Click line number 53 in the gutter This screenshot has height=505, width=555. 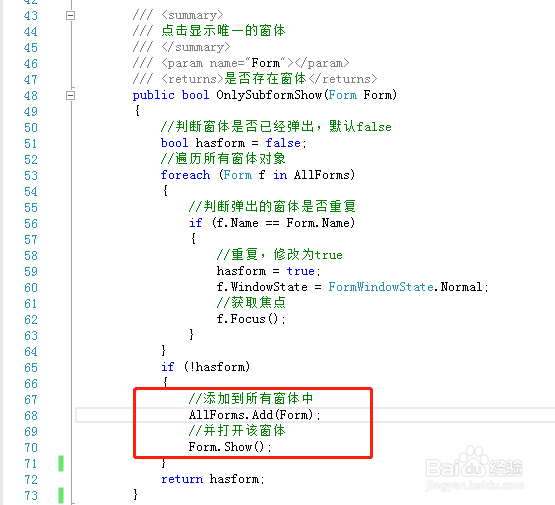tap(31, 176)
